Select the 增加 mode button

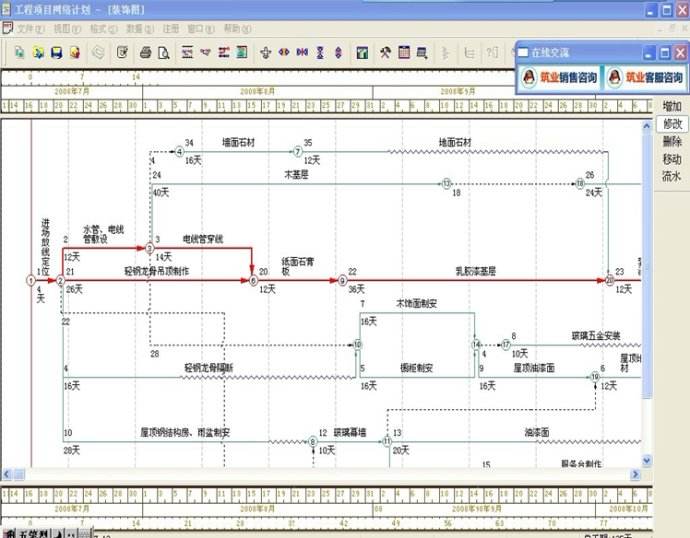pos(672,106)
